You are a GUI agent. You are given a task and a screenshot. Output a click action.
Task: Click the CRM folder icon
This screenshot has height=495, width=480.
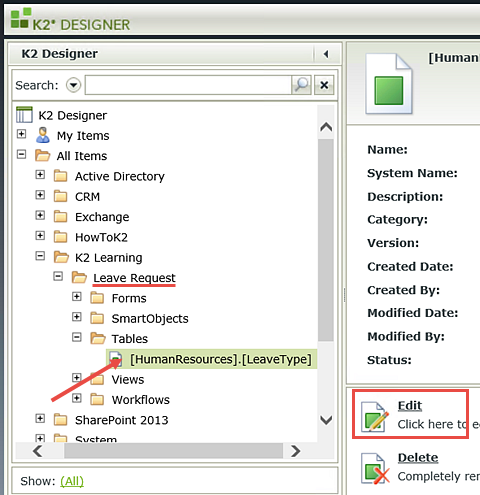pos(60,196)
